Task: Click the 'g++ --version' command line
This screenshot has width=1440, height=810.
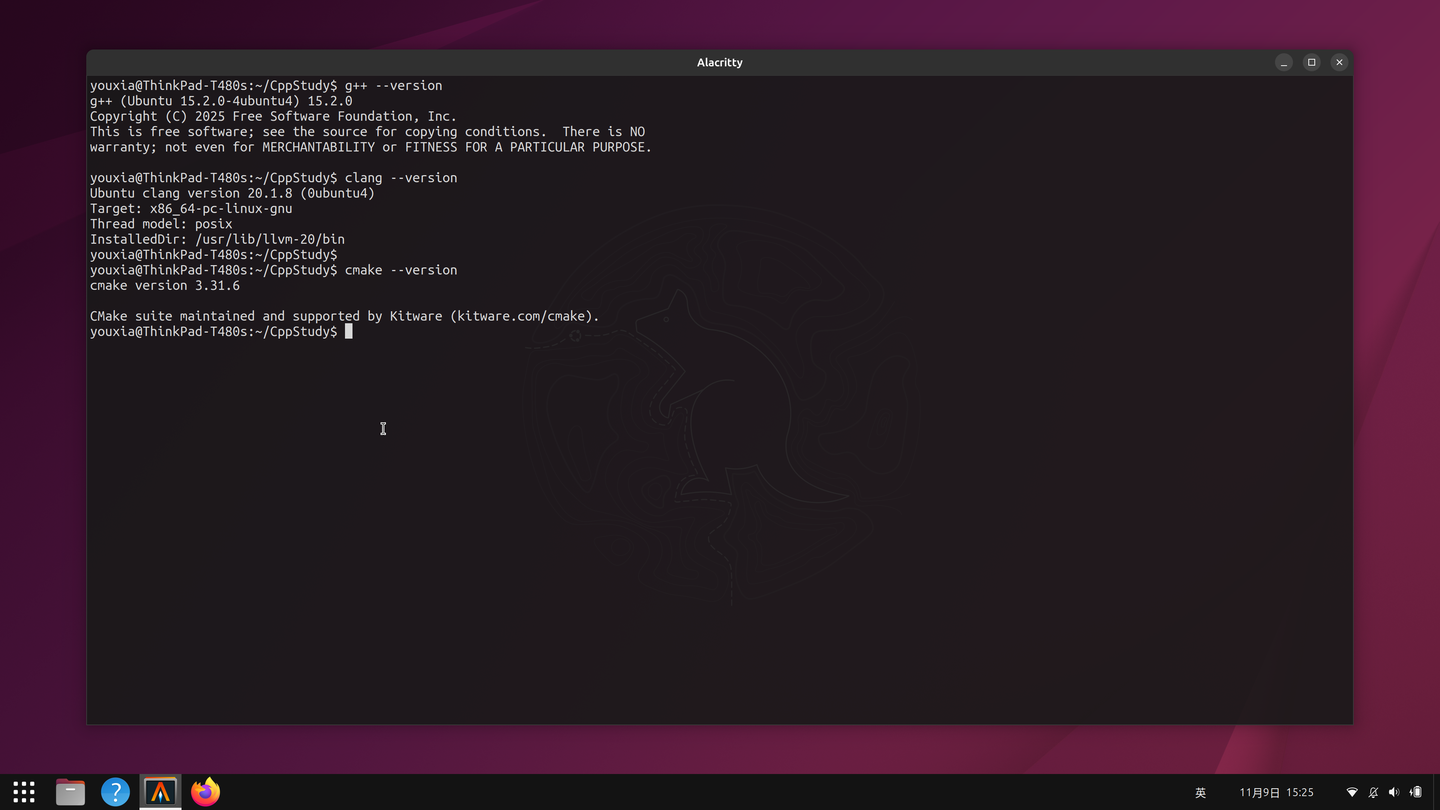Action: tap(266, 86)
